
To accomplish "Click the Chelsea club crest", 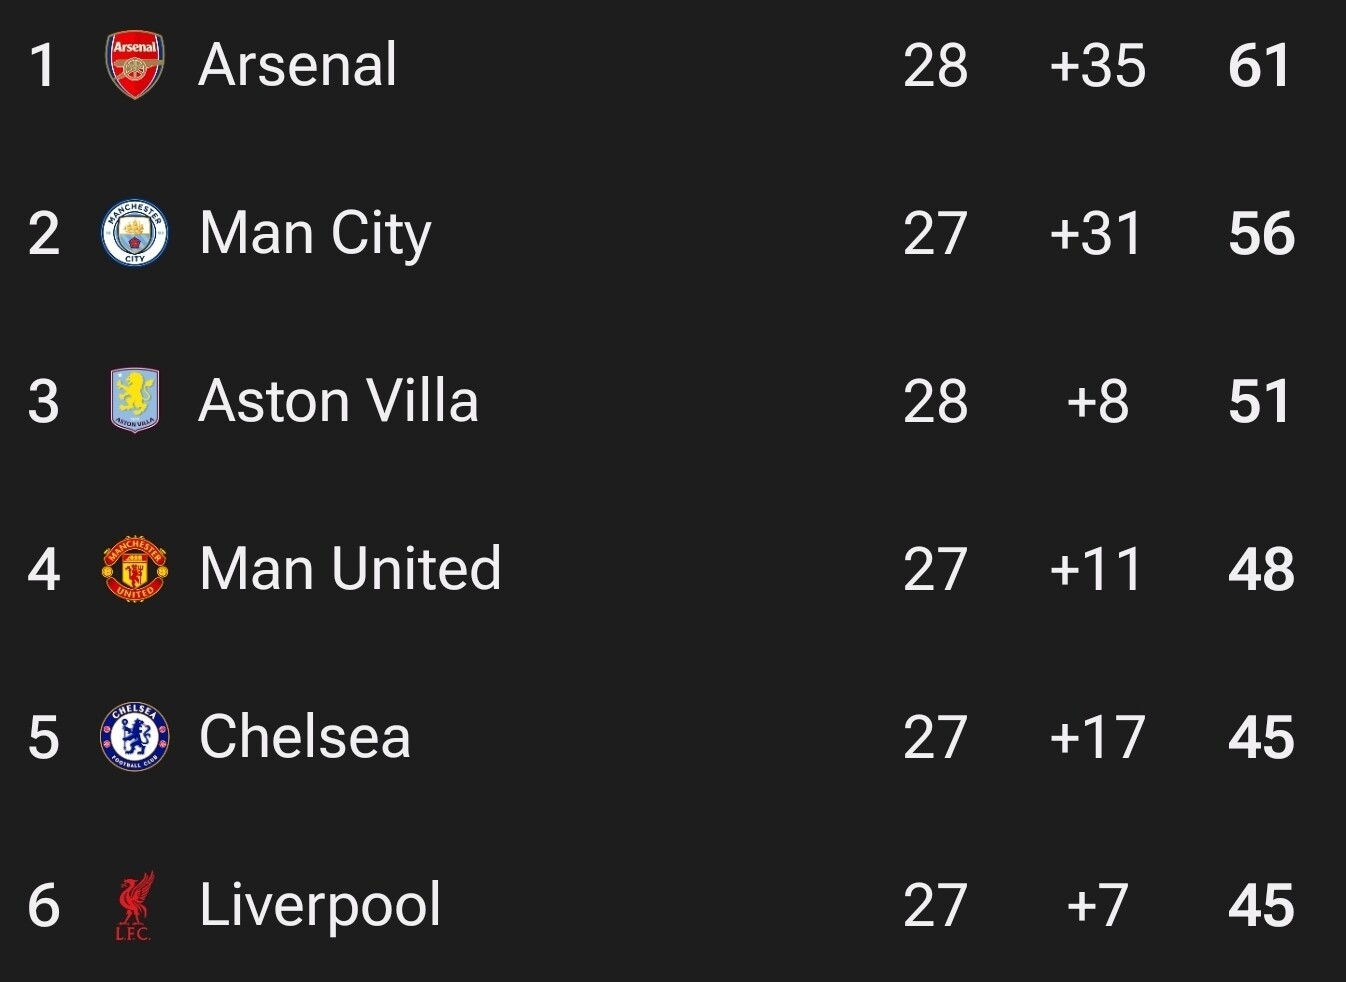I will point(135,737).
